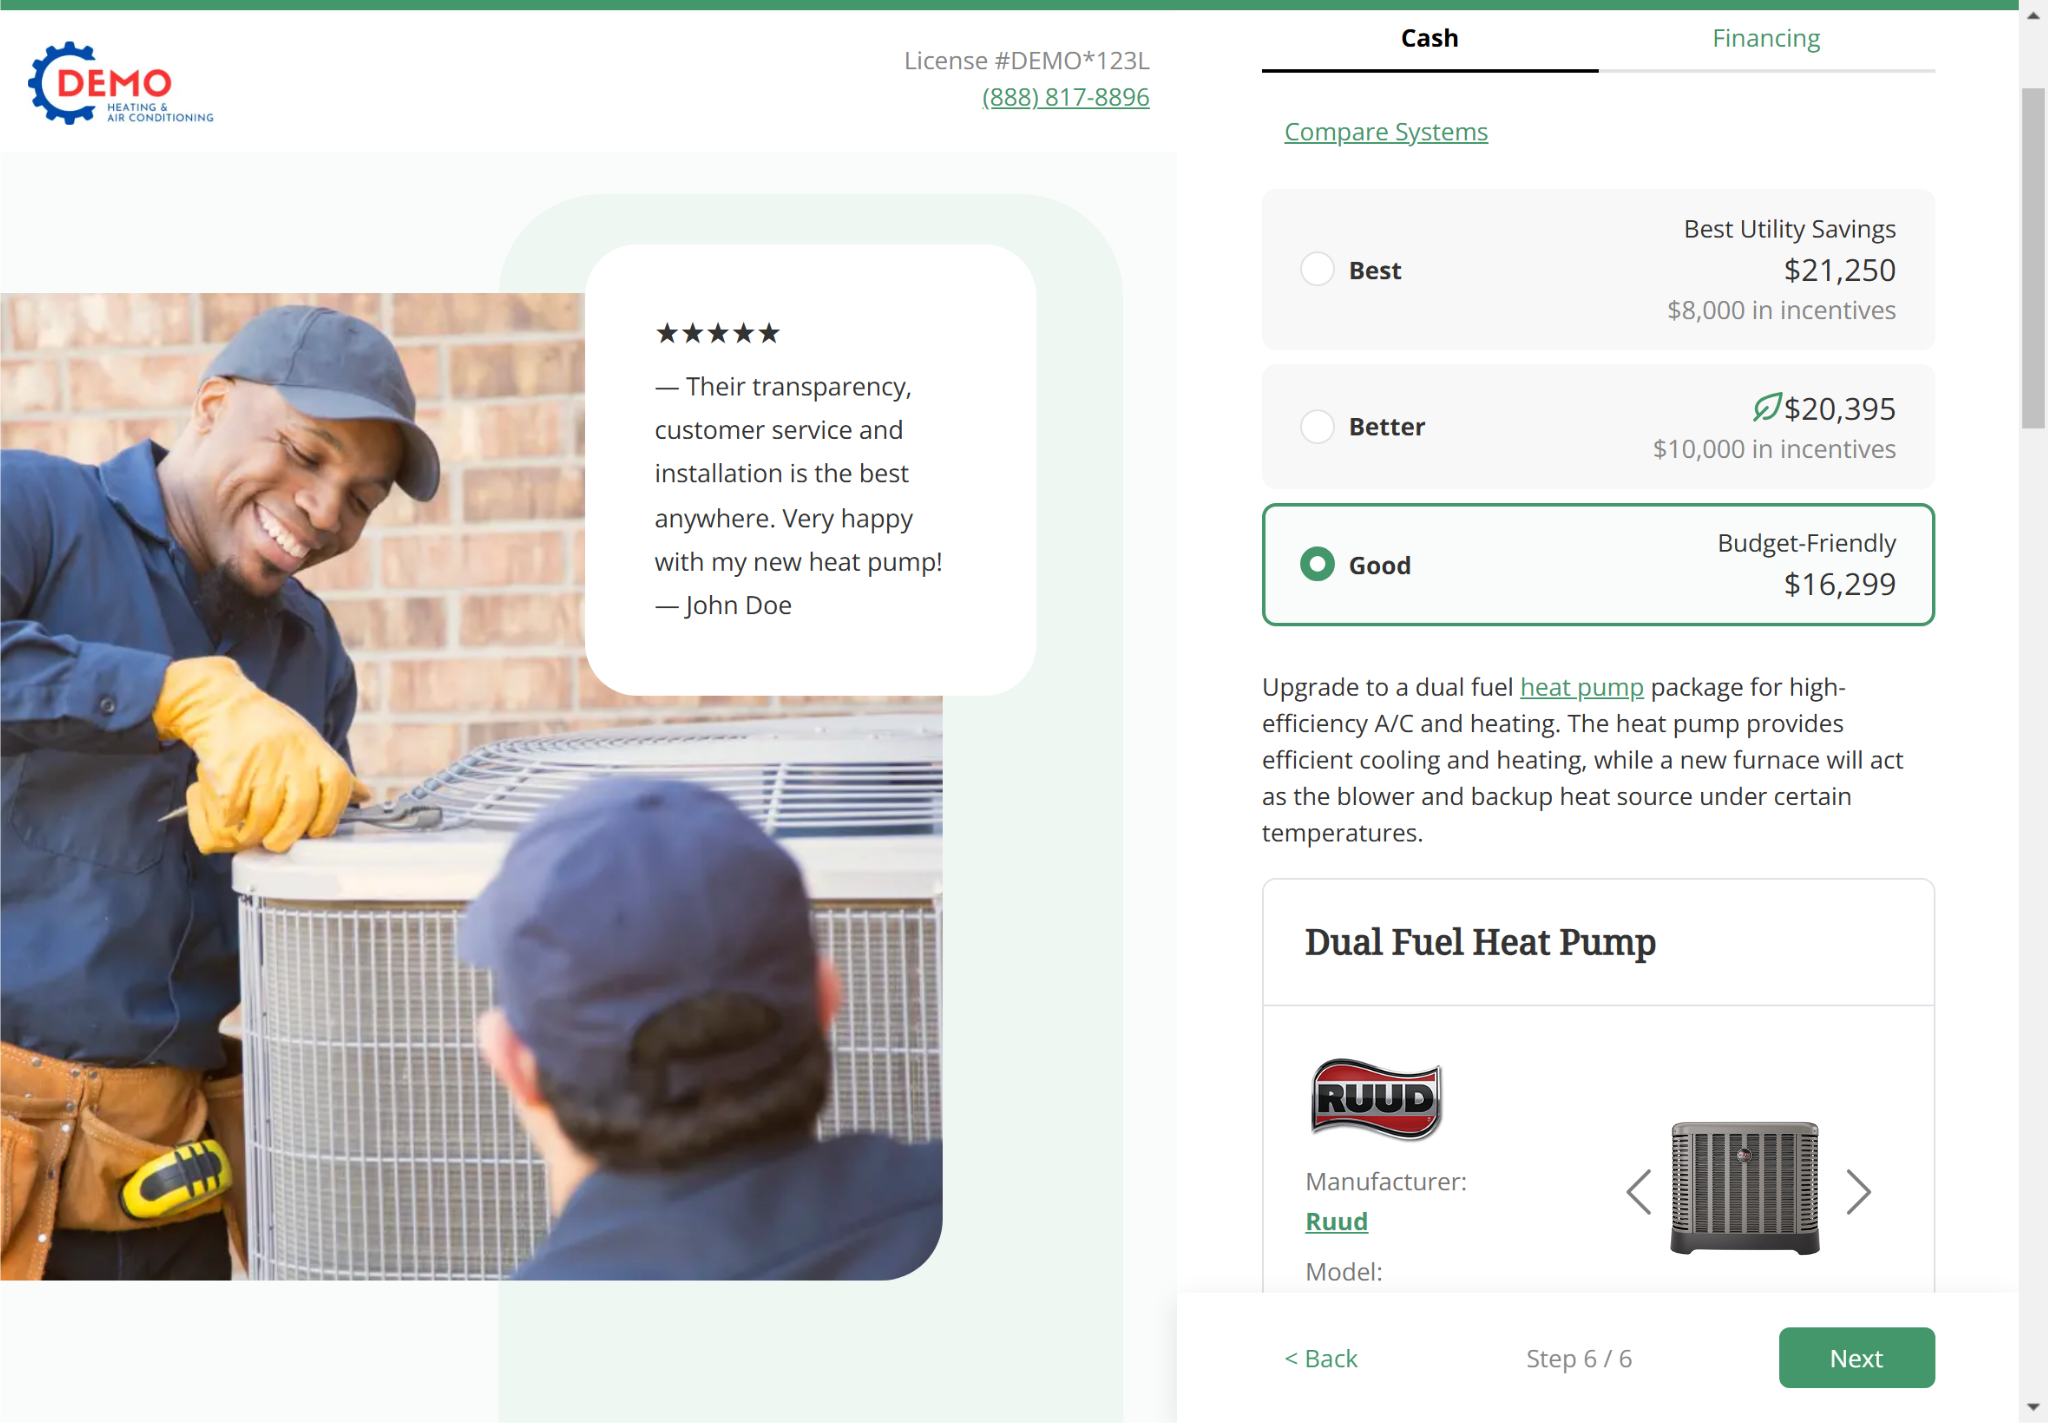Call the (888) 817-8896 phone link
2048x1423 pixels.
(1066, 97)
